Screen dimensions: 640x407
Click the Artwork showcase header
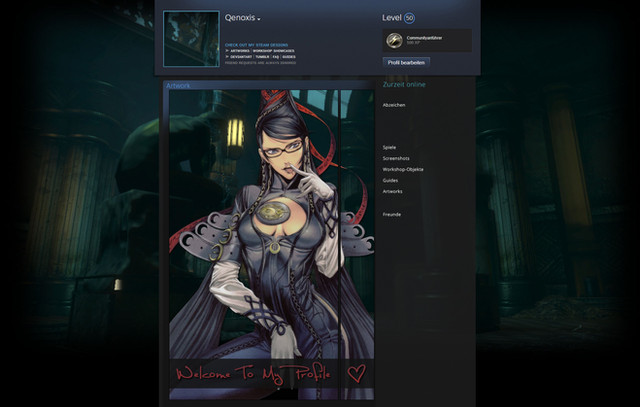click(x=269, y=85)
